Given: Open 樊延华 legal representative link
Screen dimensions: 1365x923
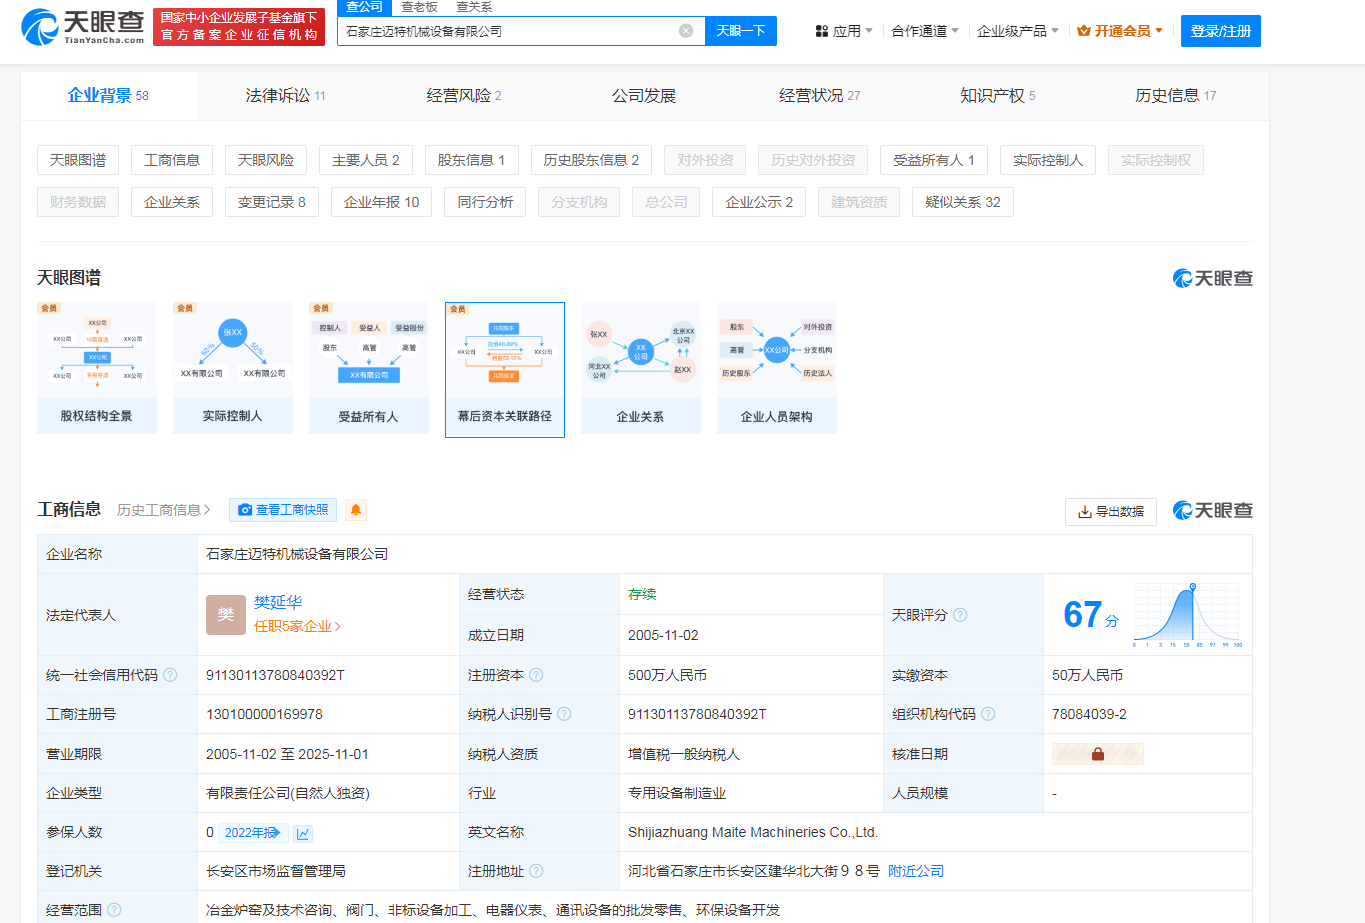Looking at the screenshot, I should 278,602.
